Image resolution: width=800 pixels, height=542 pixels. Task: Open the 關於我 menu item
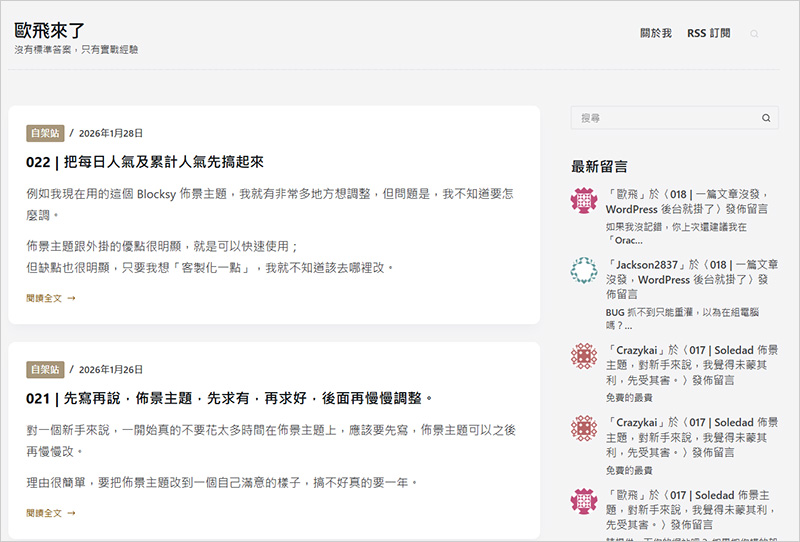[655, 34]
